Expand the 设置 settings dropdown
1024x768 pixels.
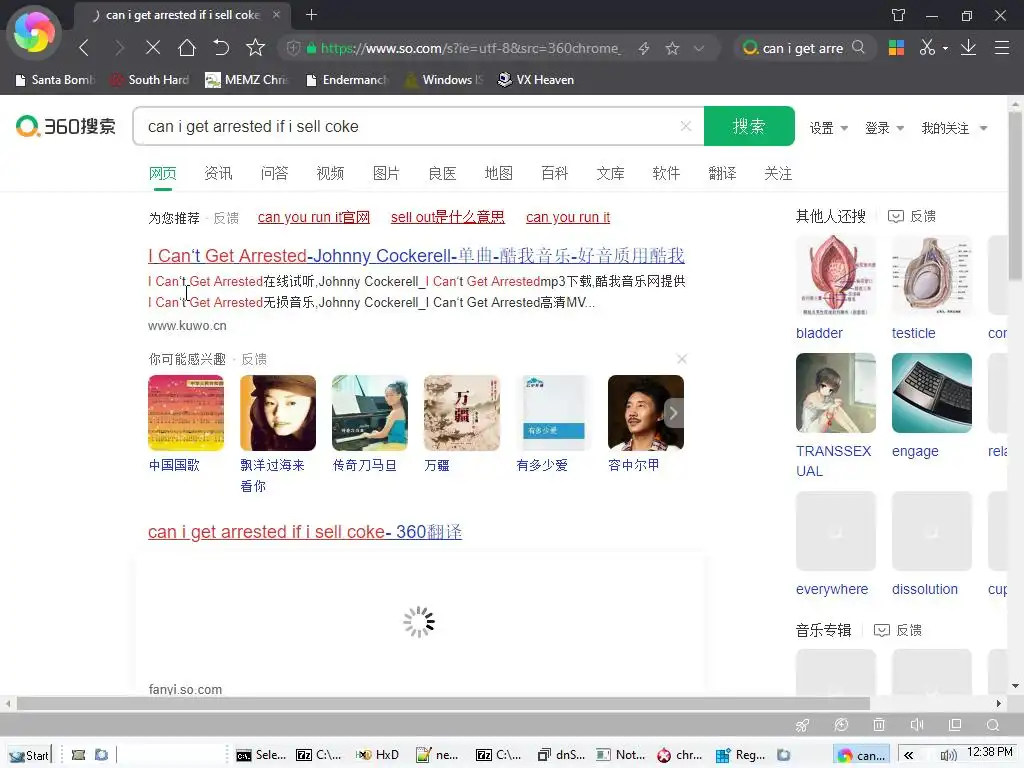click(x=829, y=128)
